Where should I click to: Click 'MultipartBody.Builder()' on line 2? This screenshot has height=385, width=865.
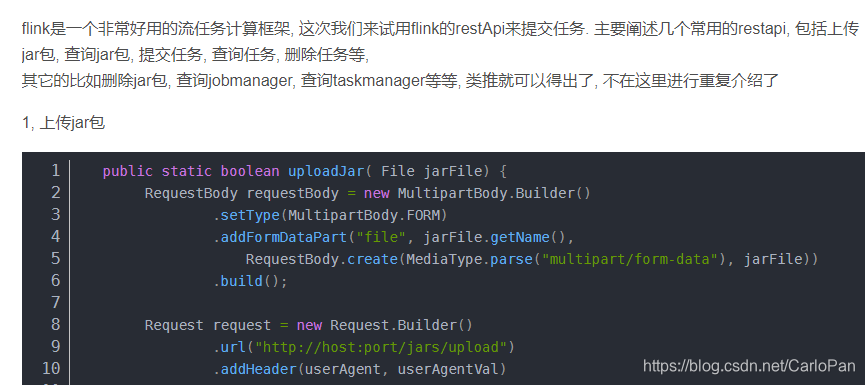click(494, 194)
